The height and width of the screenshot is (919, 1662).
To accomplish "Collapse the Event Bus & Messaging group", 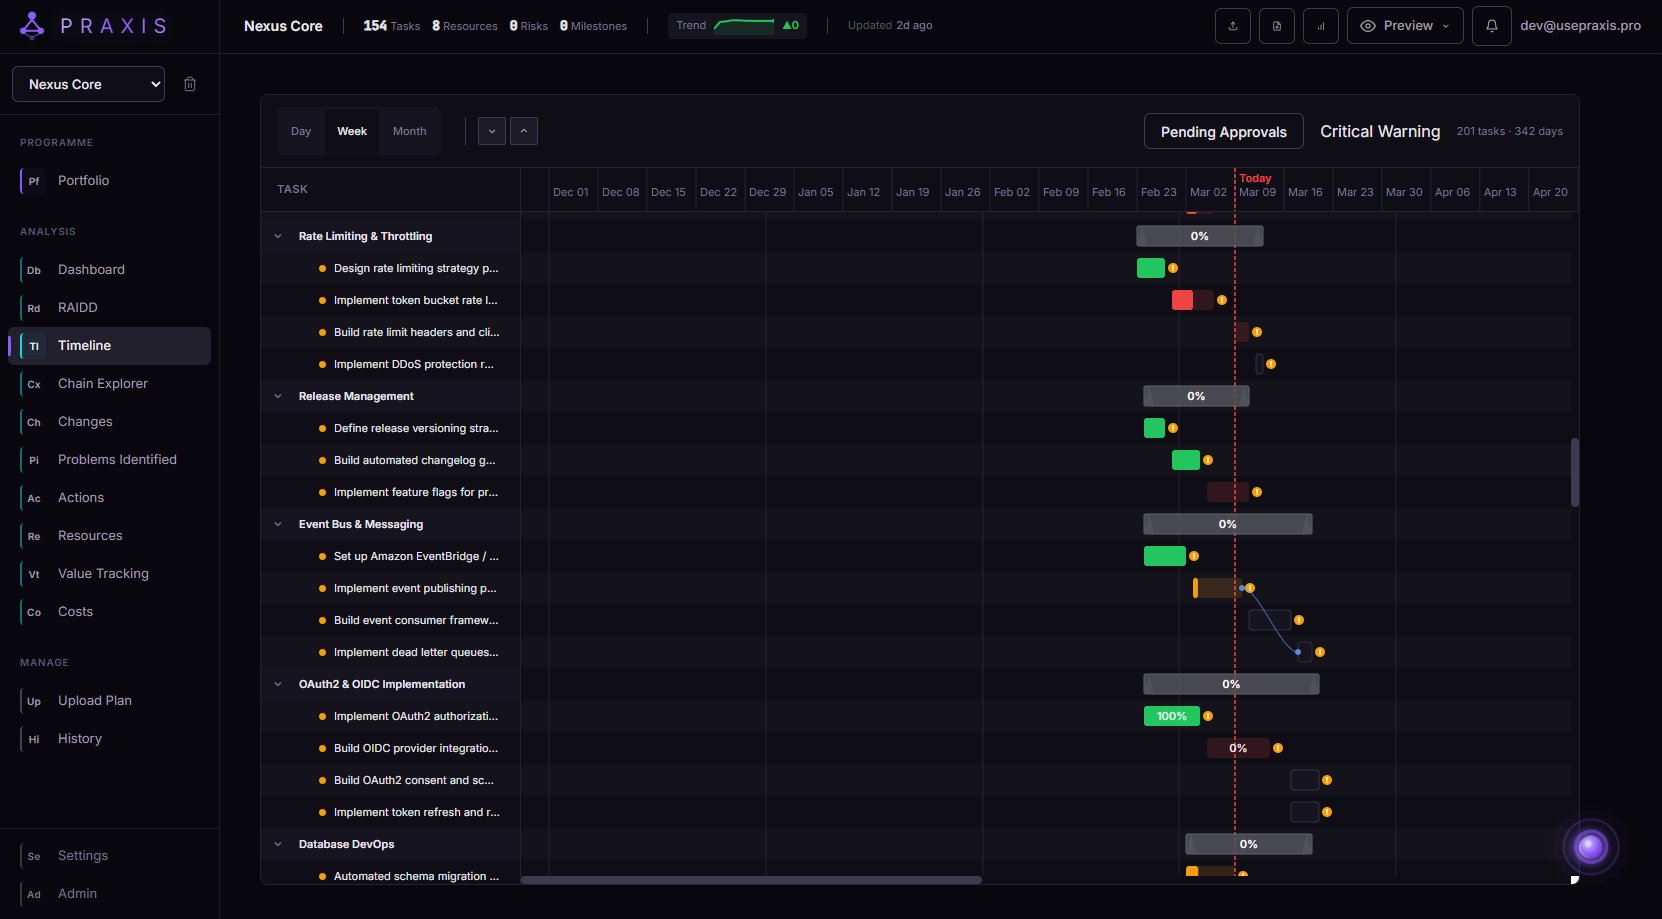I will pyautogui.click(x=278, y=524).
